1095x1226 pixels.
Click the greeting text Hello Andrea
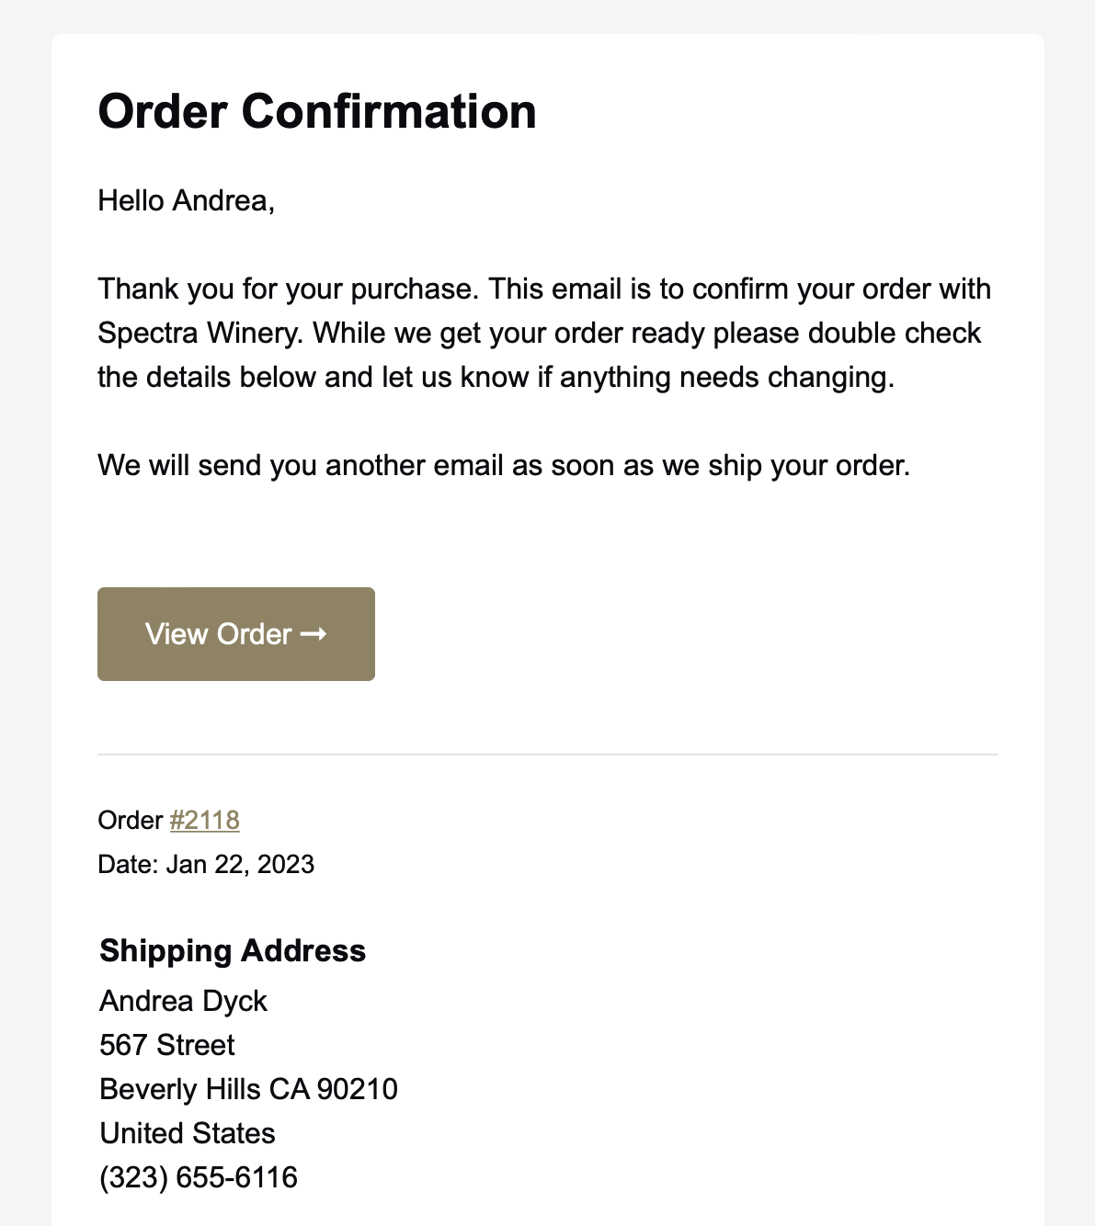click(x=185, y=200)
